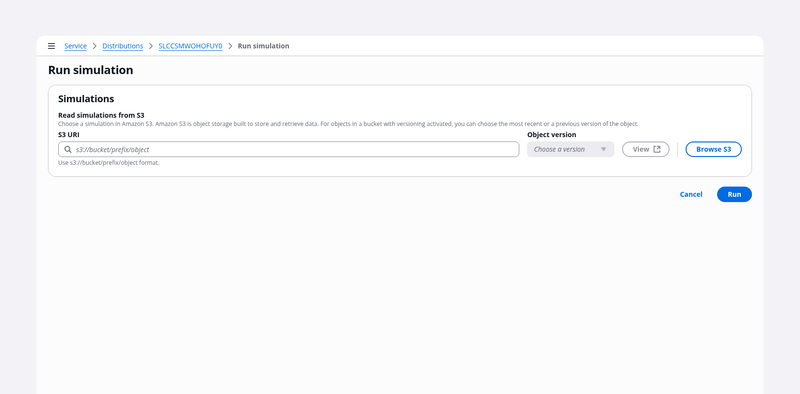Click the s3://bucket/prefix/object format hint text
Image resolution: width=800 pixels, height=394 pixels.
click(x=109, y=163)
